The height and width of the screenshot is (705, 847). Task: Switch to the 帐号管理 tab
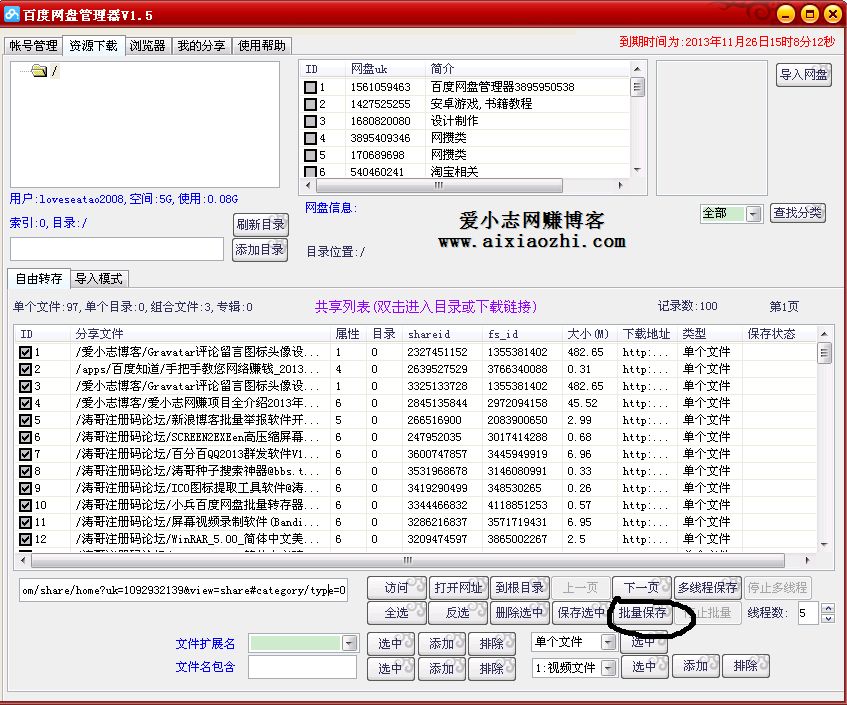click(34, 46)
